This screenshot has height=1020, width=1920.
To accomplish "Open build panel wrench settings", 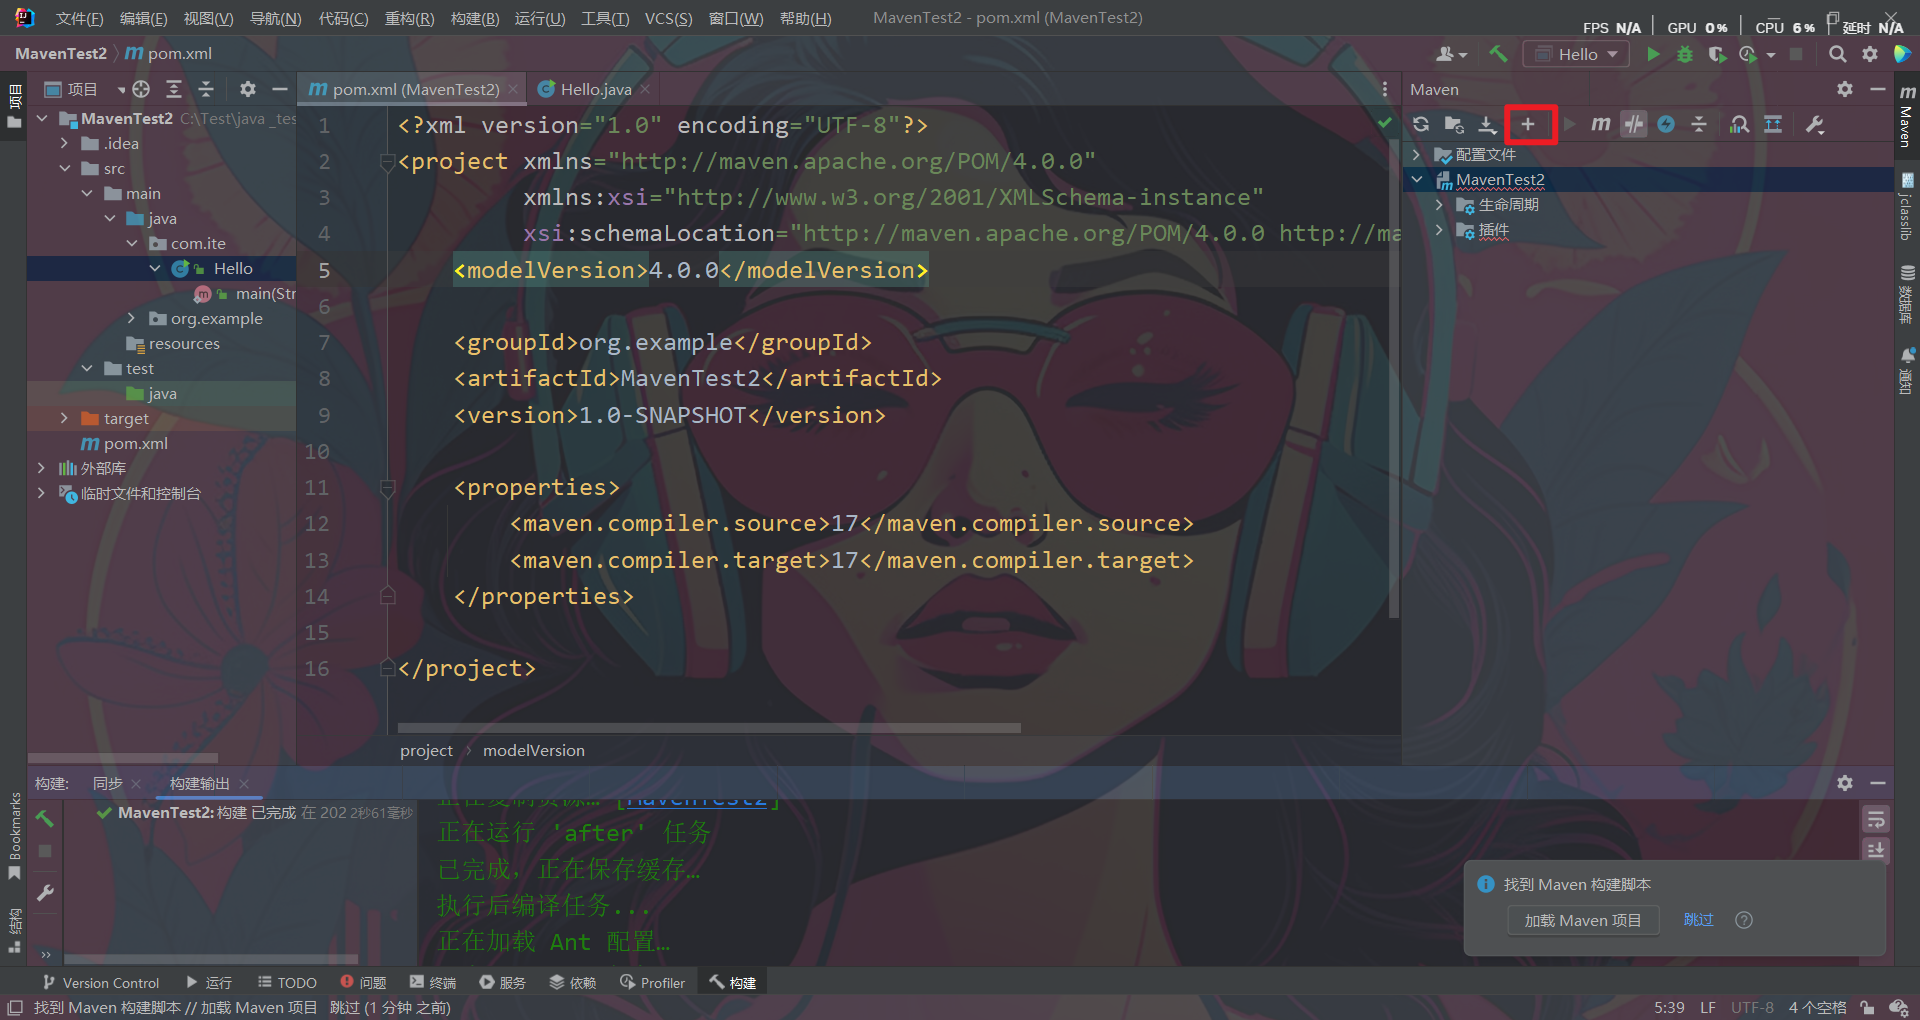I will coord(45,893).
